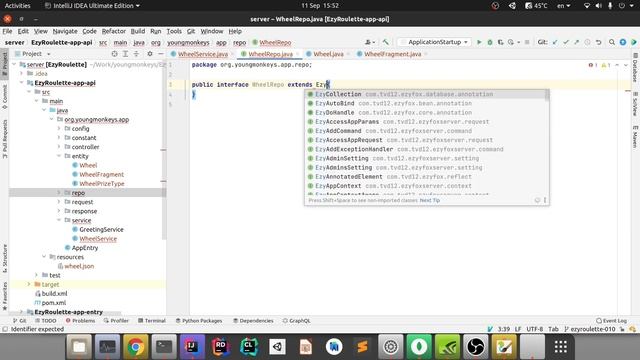Expand the target folder
This screenshot has height=360, width=640.
click(x=29, y=284)
